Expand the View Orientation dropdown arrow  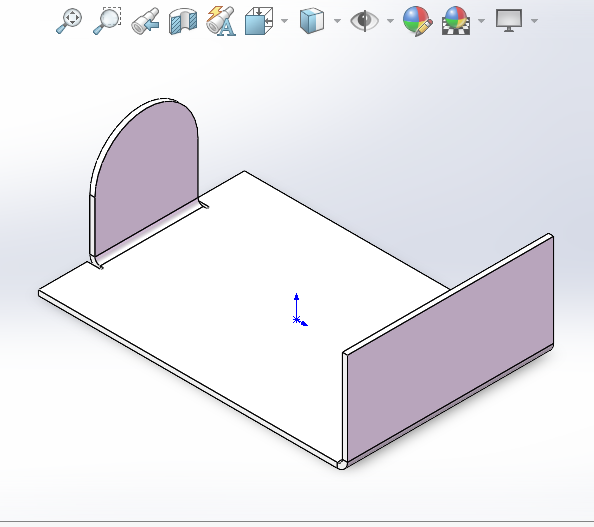point(284,21)
